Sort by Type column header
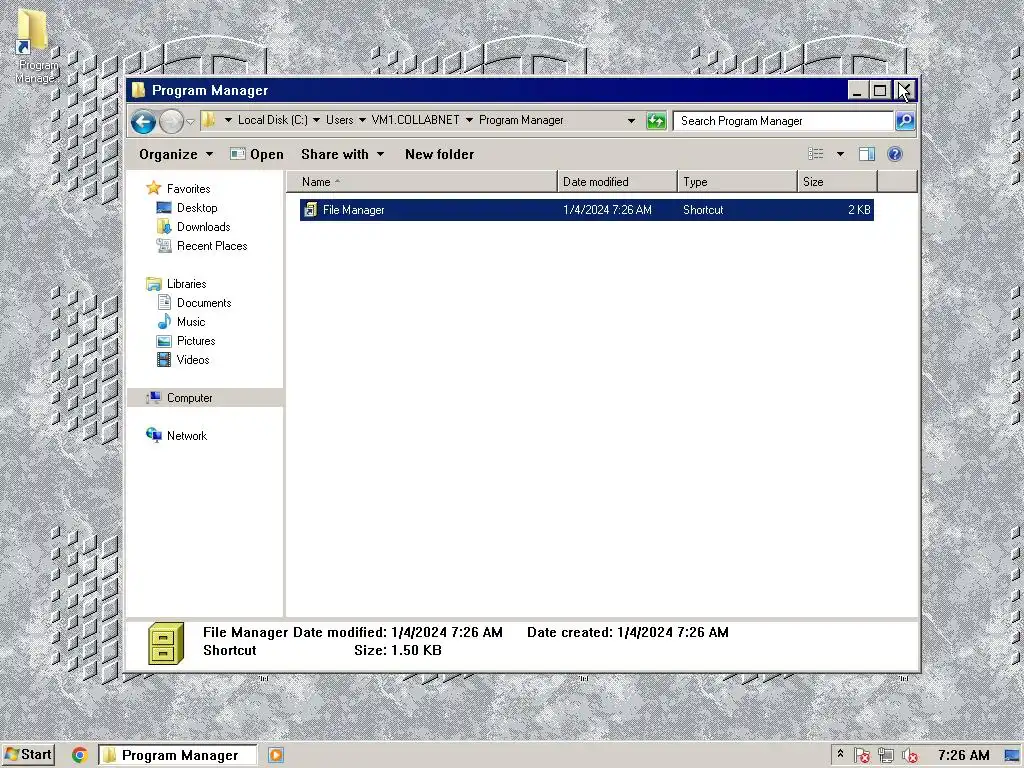This screenshot has width=1024, height=768. [737, 182]
